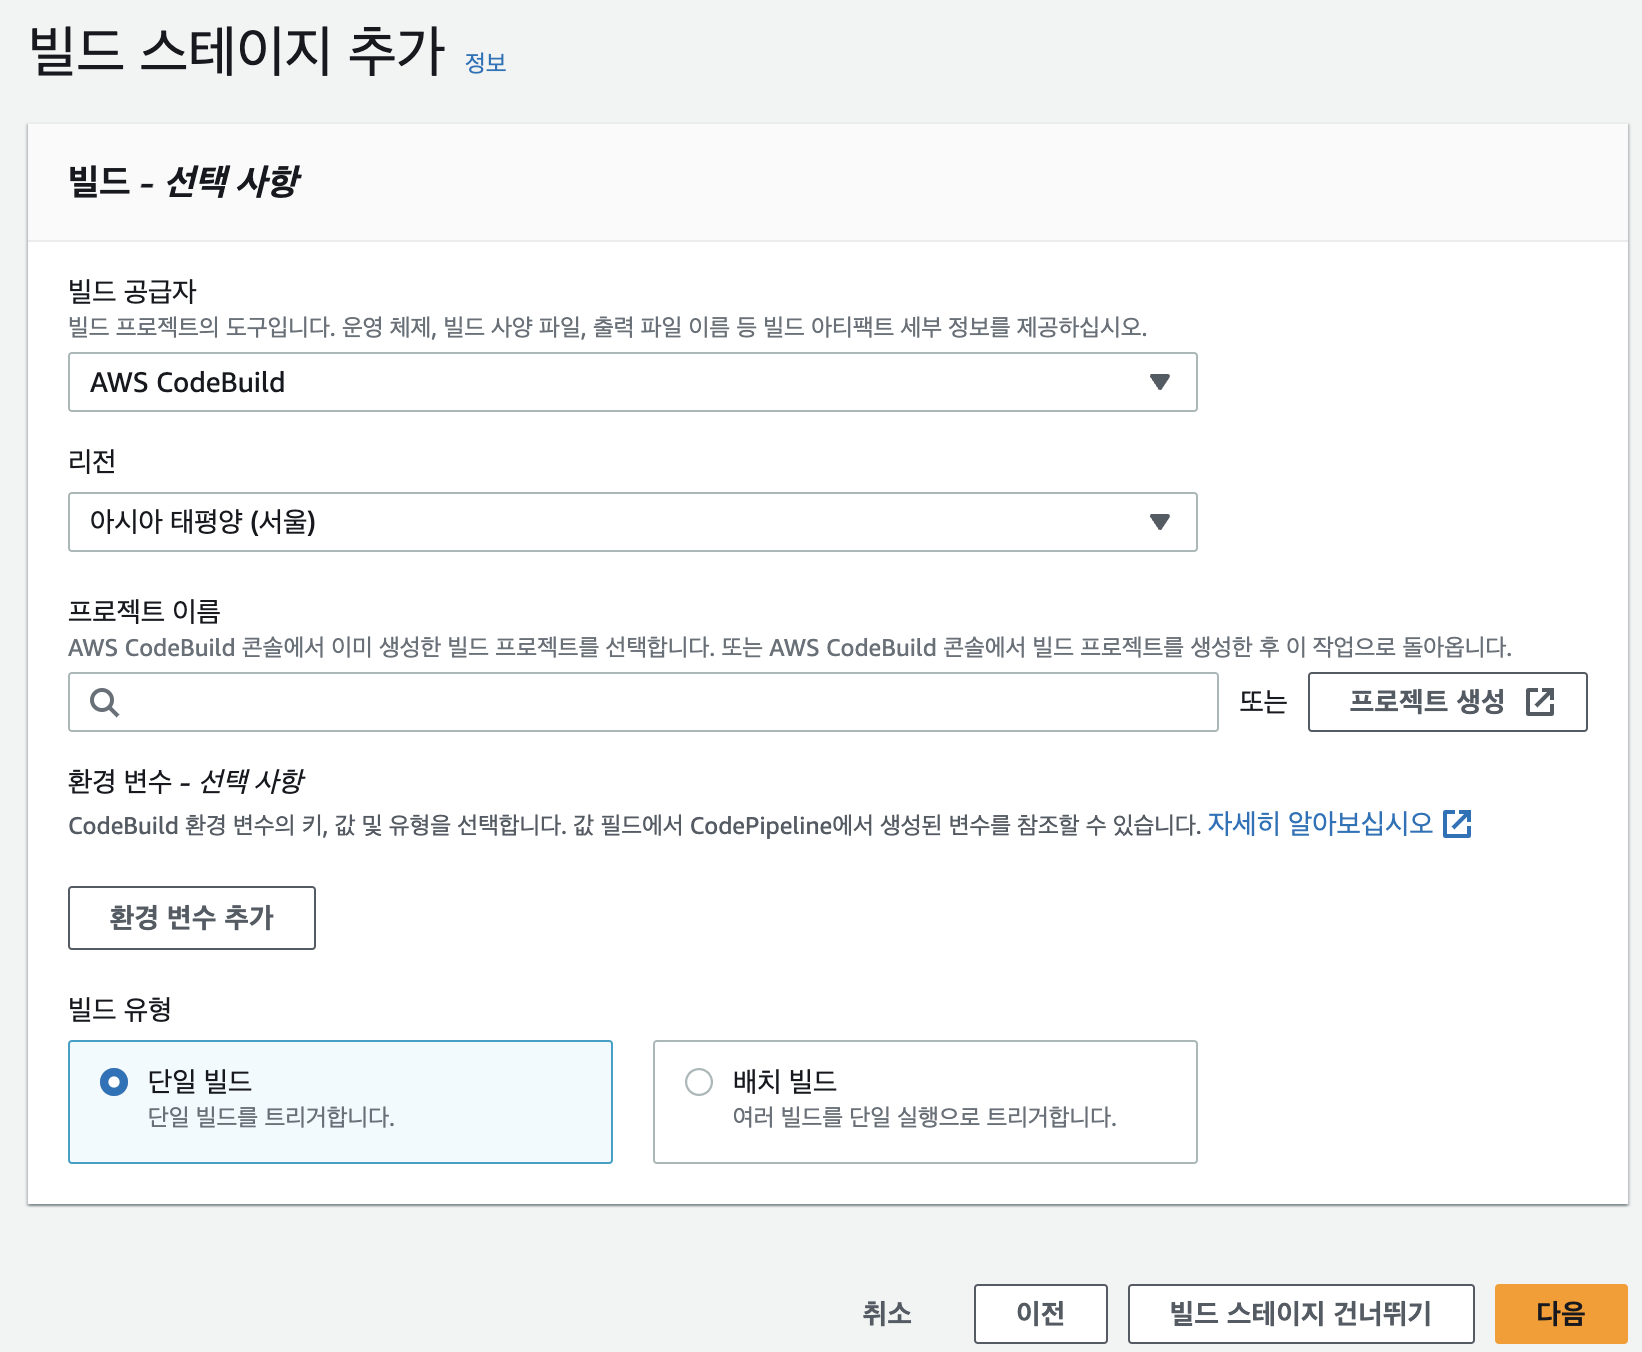
Task: Click the search magnifier in project name field
Action: [x=103, y=702]
